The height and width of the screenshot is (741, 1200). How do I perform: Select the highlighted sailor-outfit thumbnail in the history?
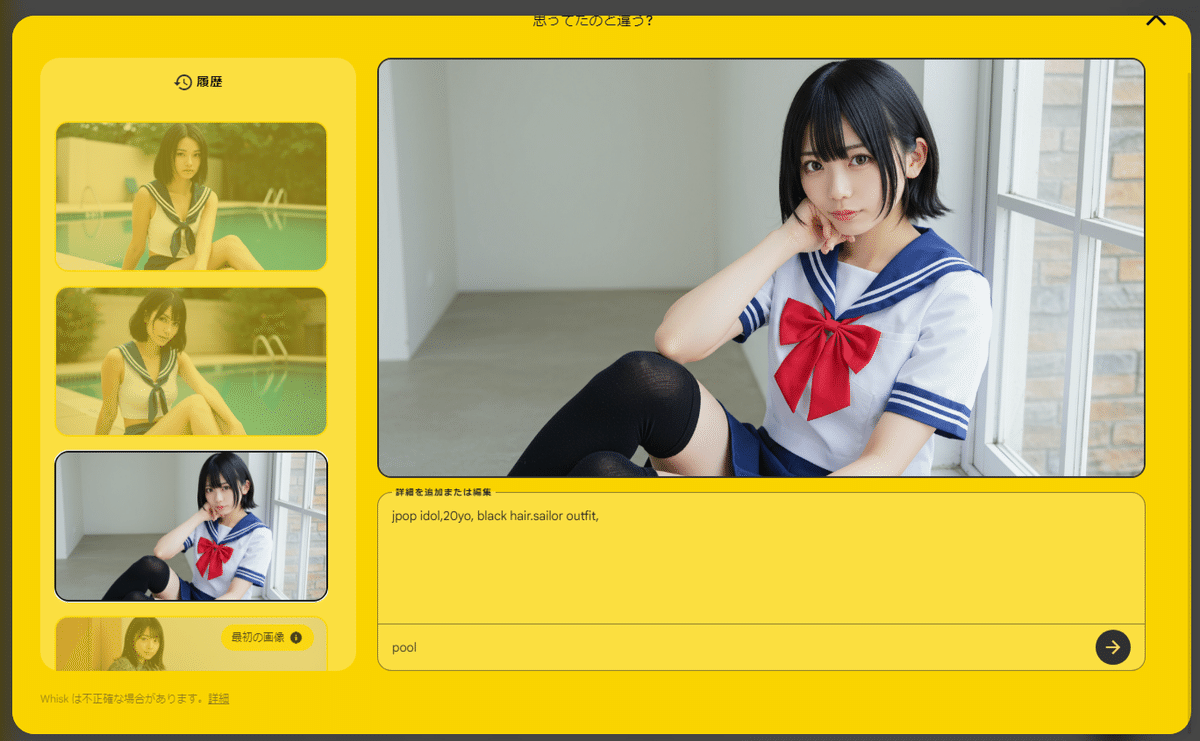190,527
